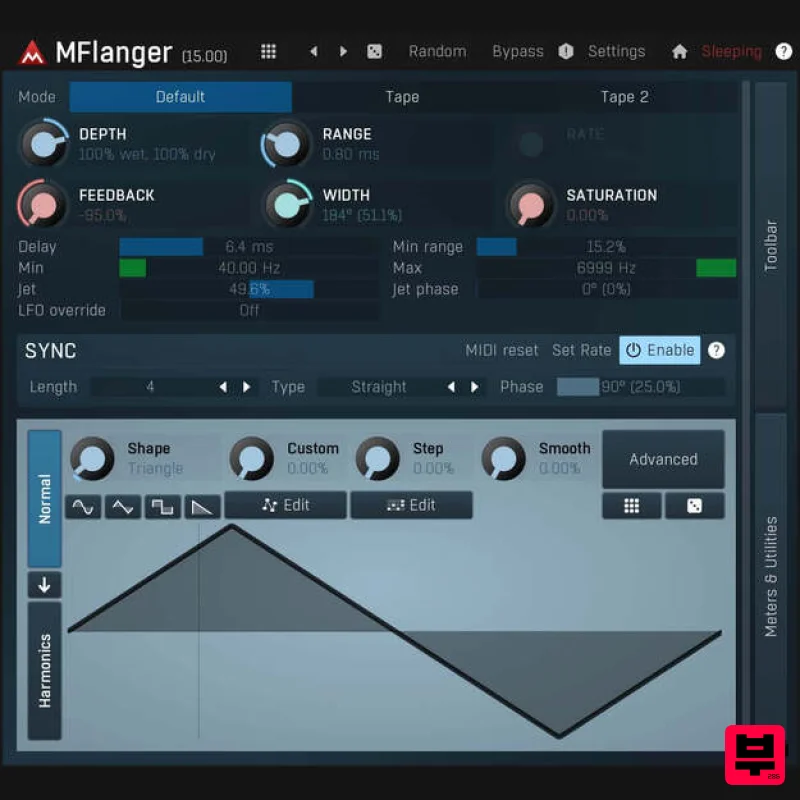Select the saw wave shape icon

pyautogui.click(x=201, y=507)
